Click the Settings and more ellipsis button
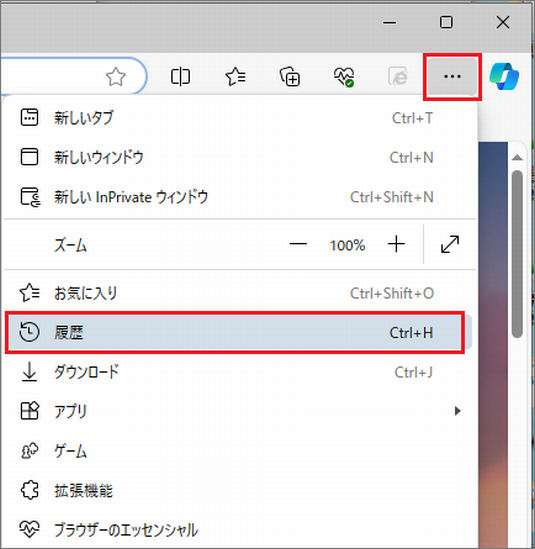This screenshot has height=549, width=535. pyautogui.click(x=452, y=77)
